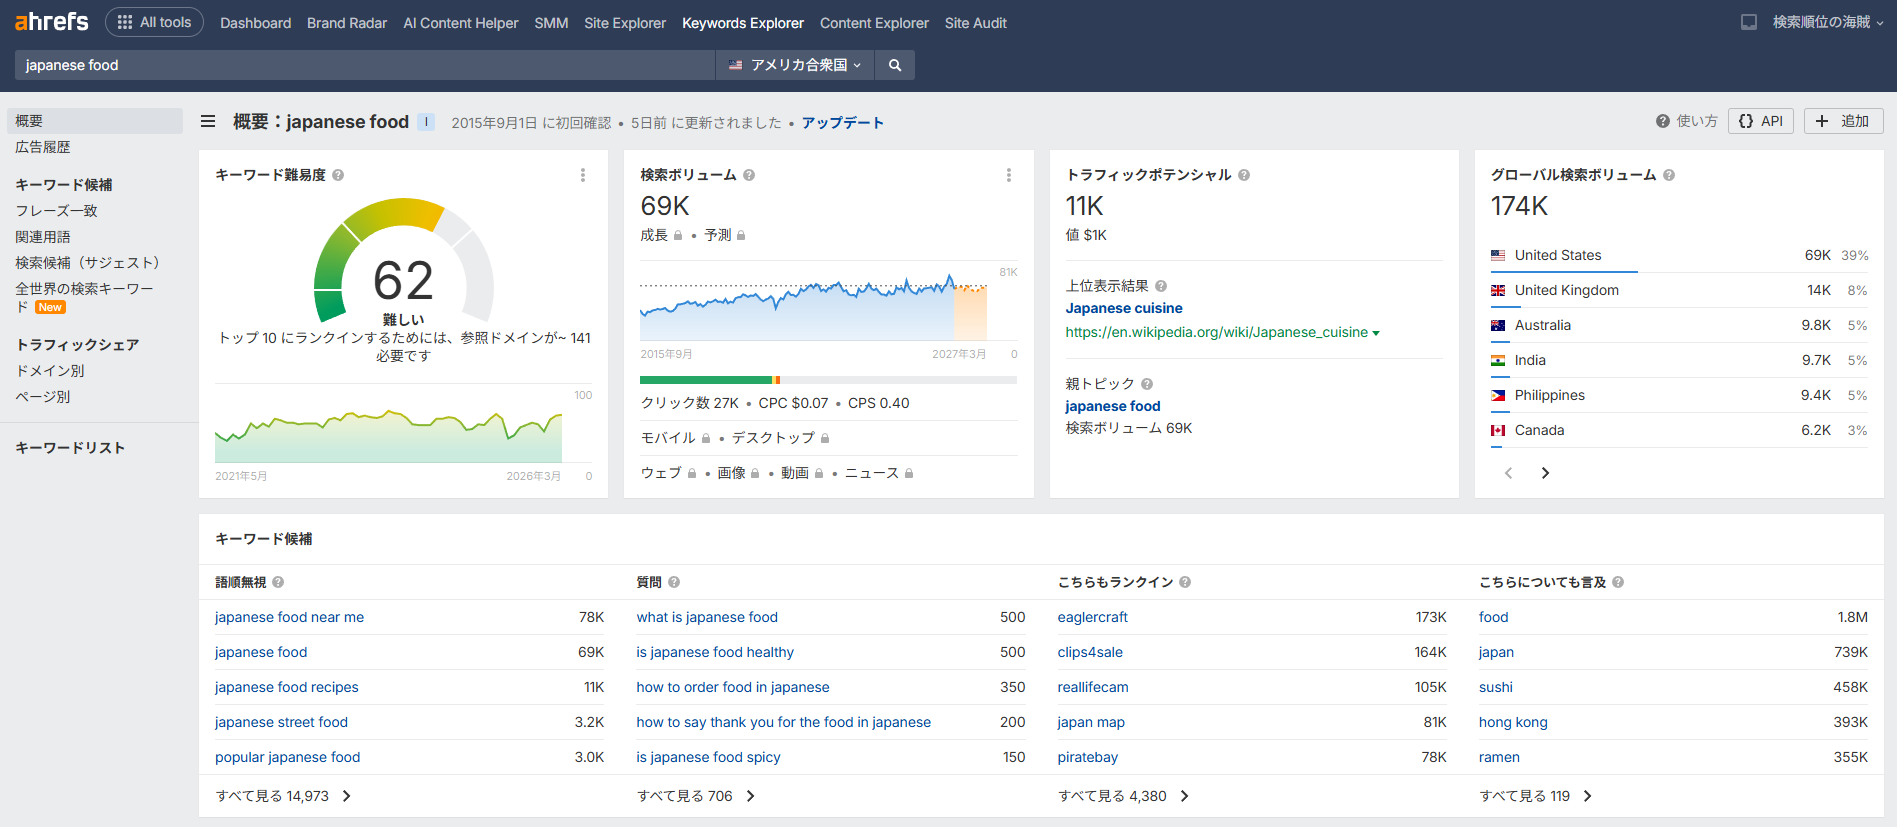Image resolution: width=1897 pixels, height=827 pixels.
Task: Open keyword difficulty card options menu
Action: [x=583, y=175]
